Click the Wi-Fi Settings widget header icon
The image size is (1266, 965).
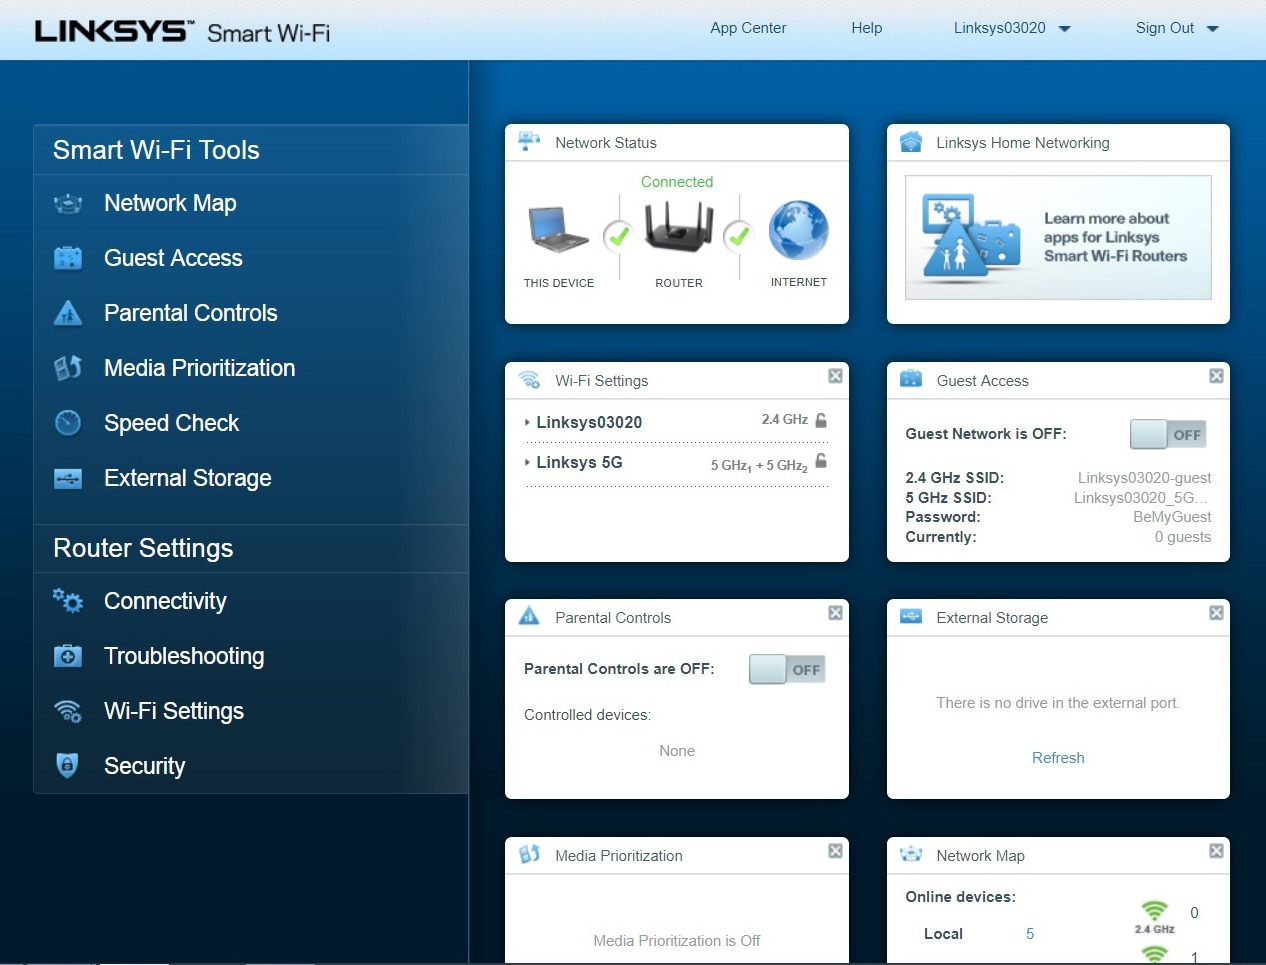(x=530, y=380)
